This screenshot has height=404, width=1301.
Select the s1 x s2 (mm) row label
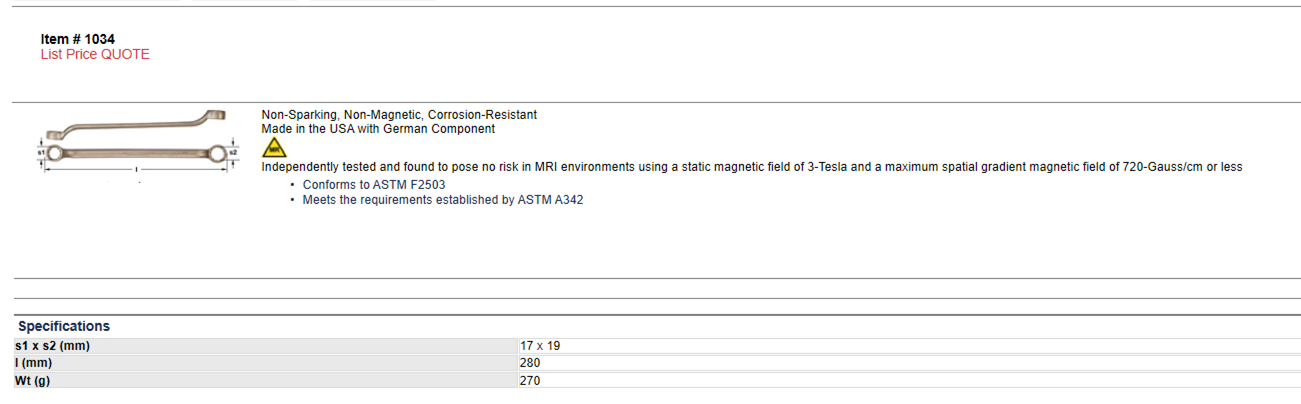click(x=53, y=346)
